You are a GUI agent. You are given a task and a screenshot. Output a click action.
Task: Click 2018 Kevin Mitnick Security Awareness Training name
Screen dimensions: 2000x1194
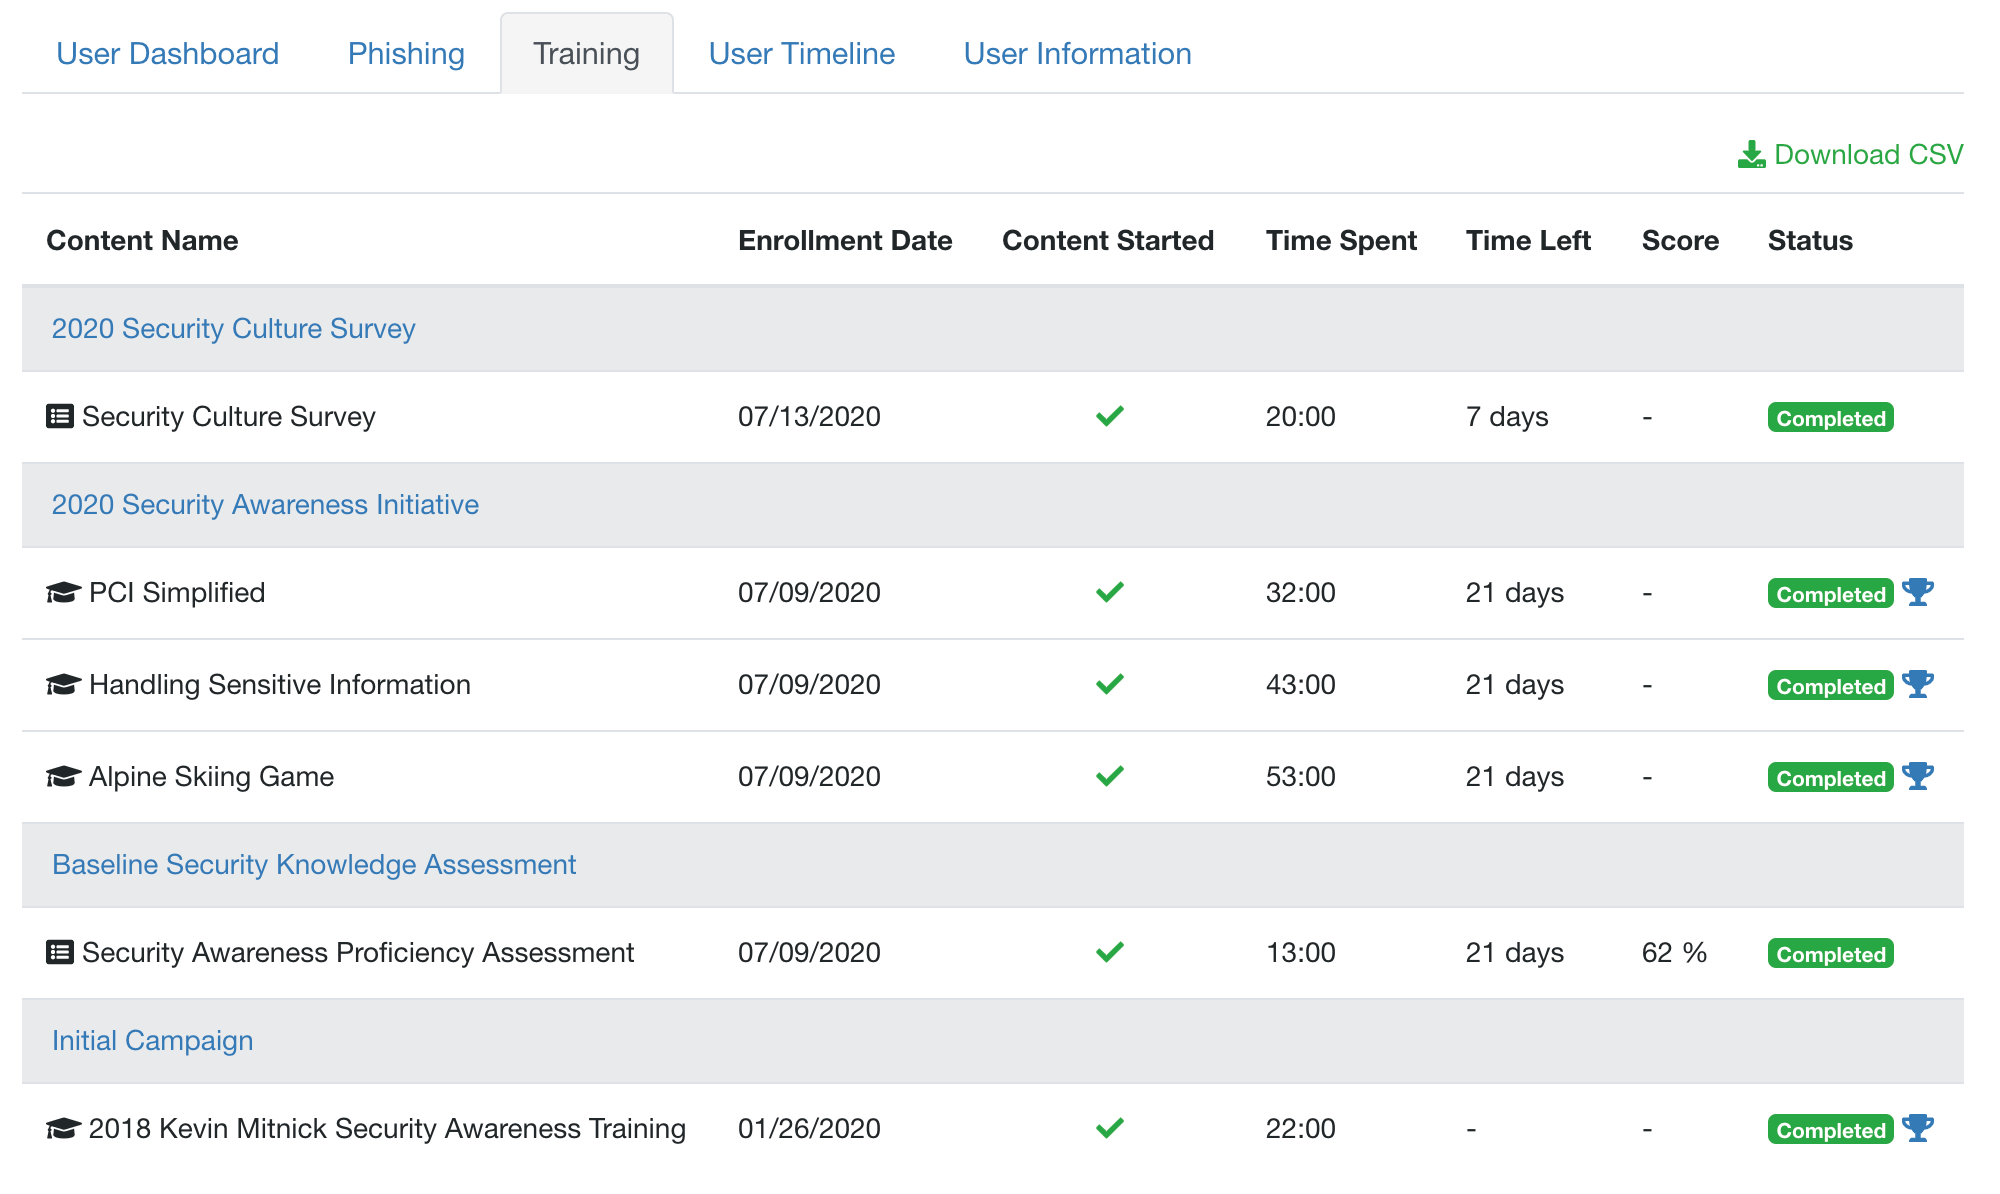click(x=387, y=1129)
